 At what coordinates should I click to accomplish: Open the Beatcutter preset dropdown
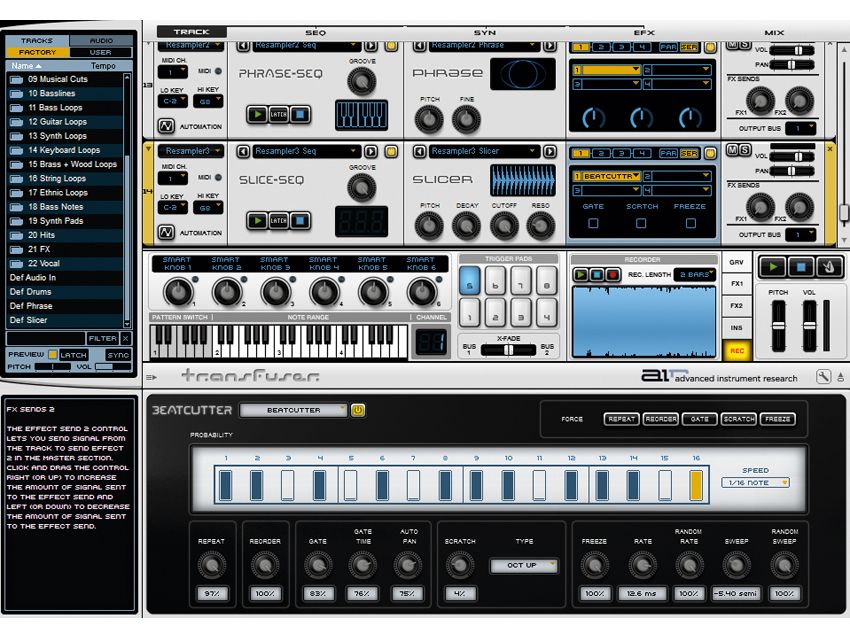(x=293, y=410)
